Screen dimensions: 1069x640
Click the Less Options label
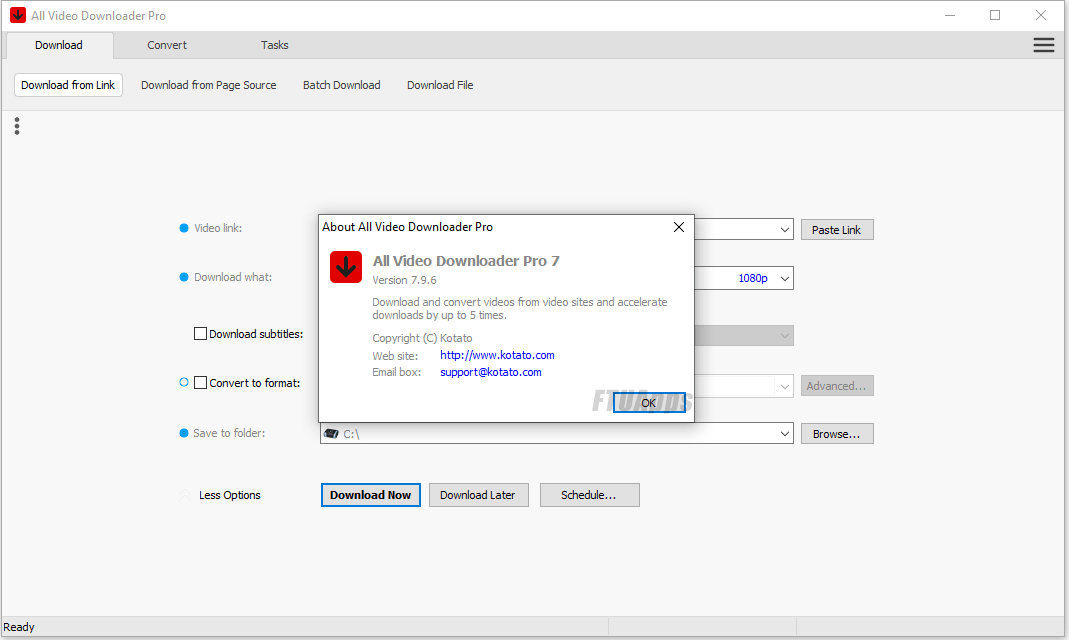[230, 496]
